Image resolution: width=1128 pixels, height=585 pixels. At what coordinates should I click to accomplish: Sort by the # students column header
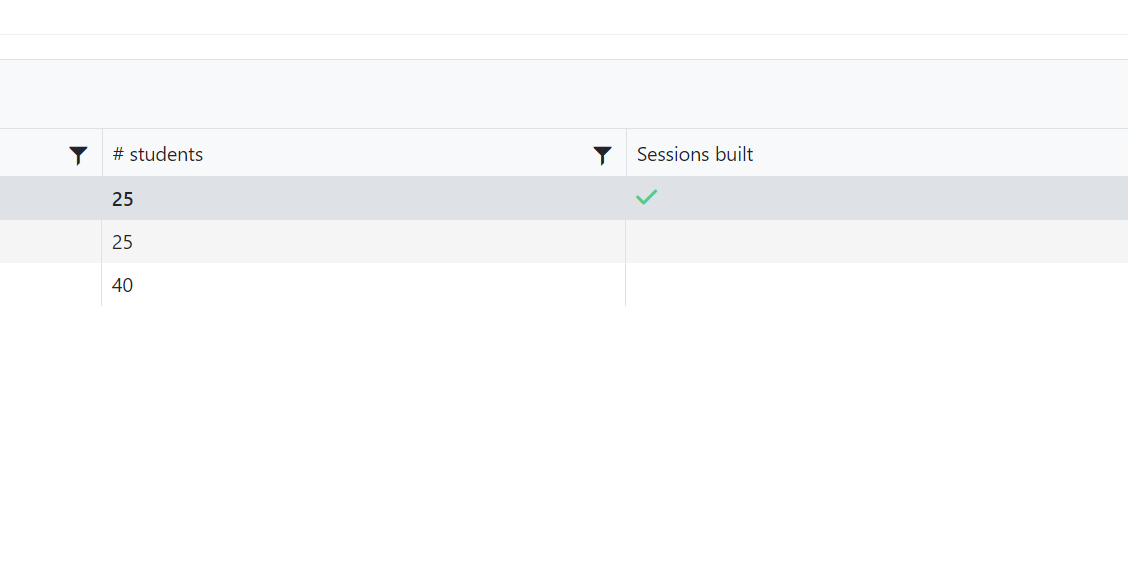(158, 154)
